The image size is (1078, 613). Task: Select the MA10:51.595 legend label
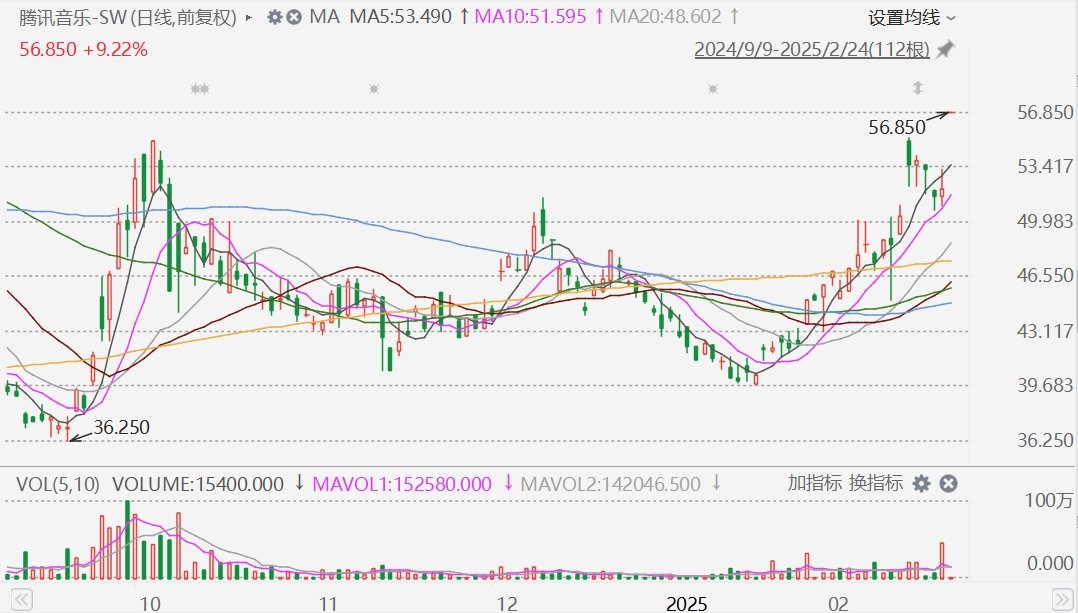click(x=529, y=17)
